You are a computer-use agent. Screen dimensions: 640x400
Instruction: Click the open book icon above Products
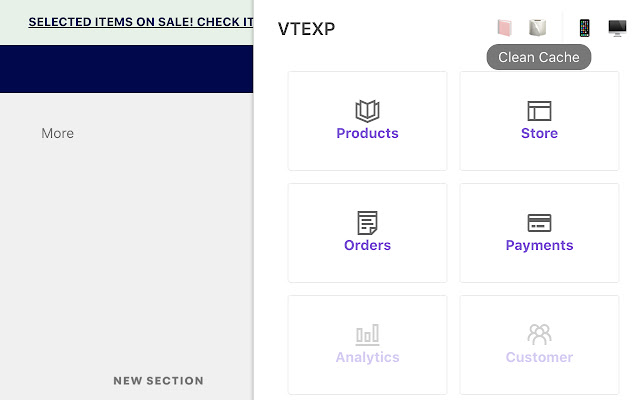367,111
